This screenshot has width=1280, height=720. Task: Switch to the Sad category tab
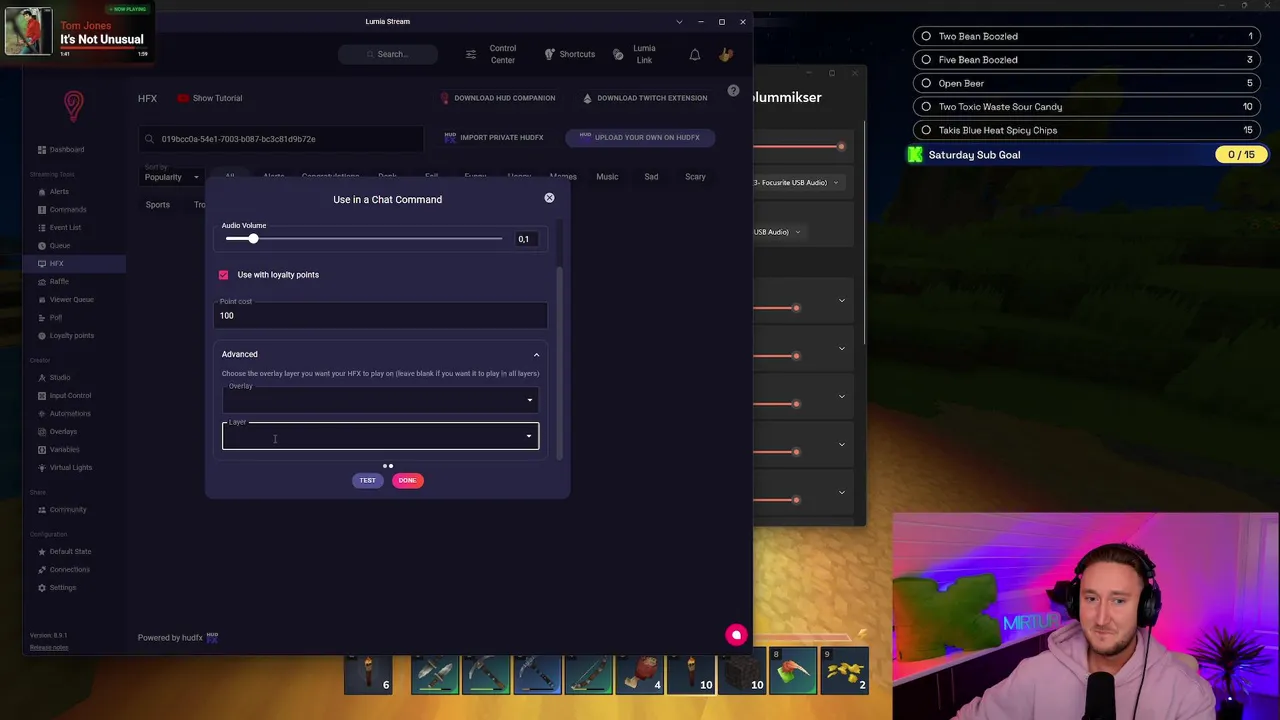point(651,177)
